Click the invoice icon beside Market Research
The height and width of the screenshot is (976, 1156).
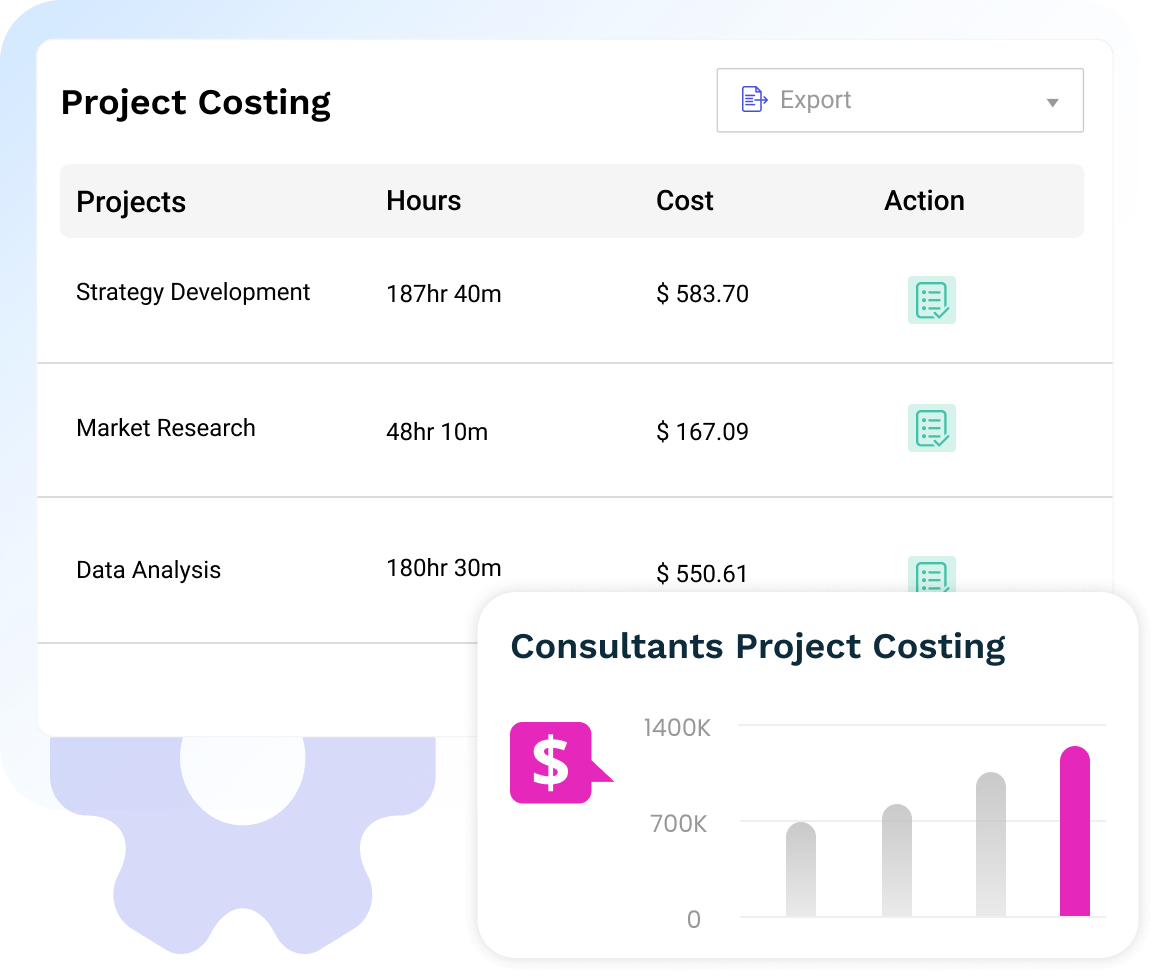[931, 428]
